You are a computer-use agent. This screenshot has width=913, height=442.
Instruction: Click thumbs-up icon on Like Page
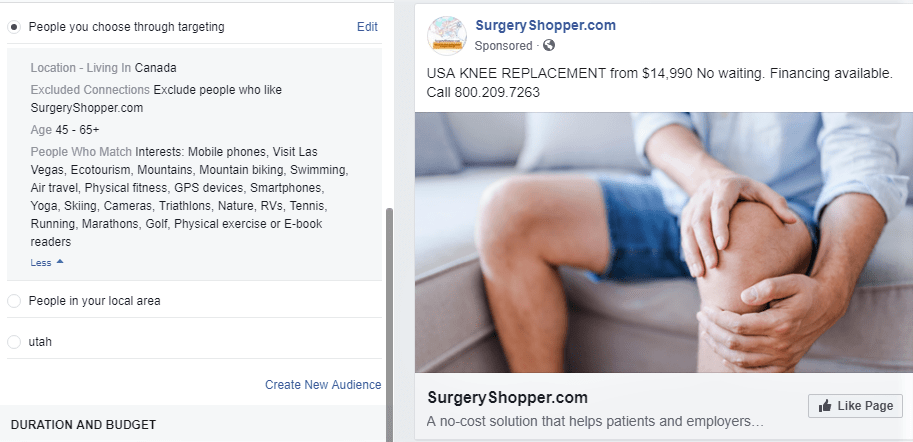coord(824,406)
